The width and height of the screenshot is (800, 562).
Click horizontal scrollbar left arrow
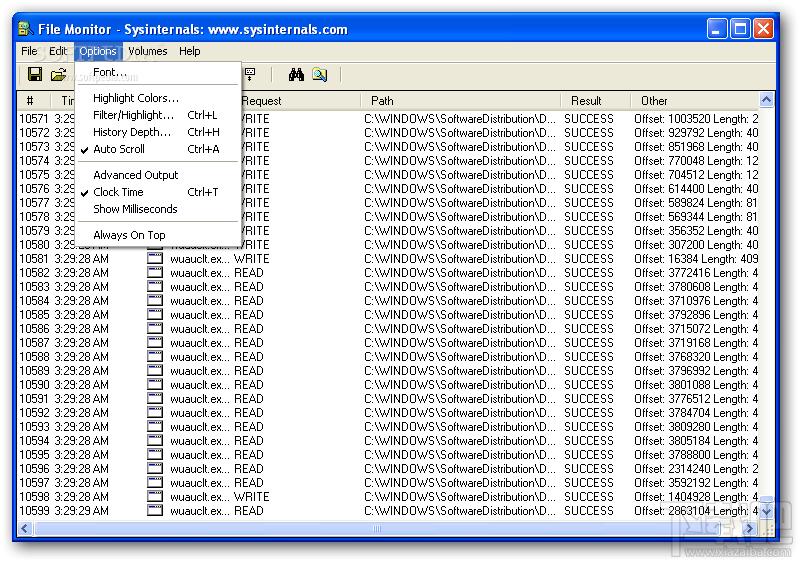[x=25, y=529]
